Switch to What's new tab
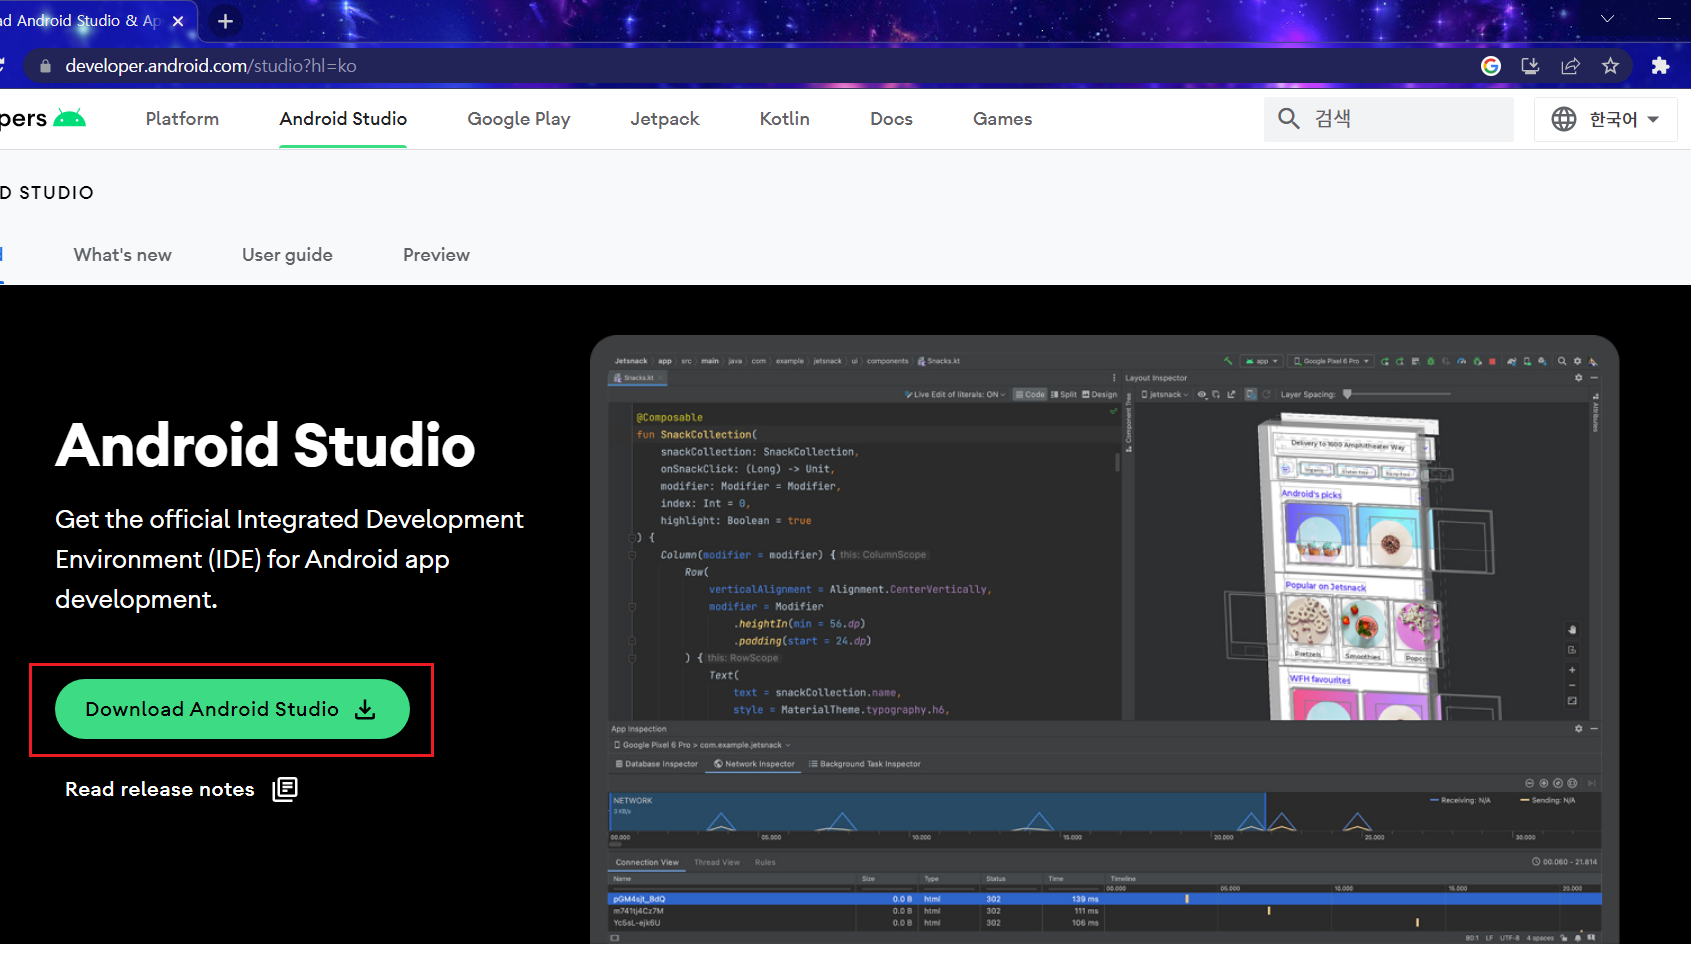This screenshot has height=980, width=1691. (123, 255)
